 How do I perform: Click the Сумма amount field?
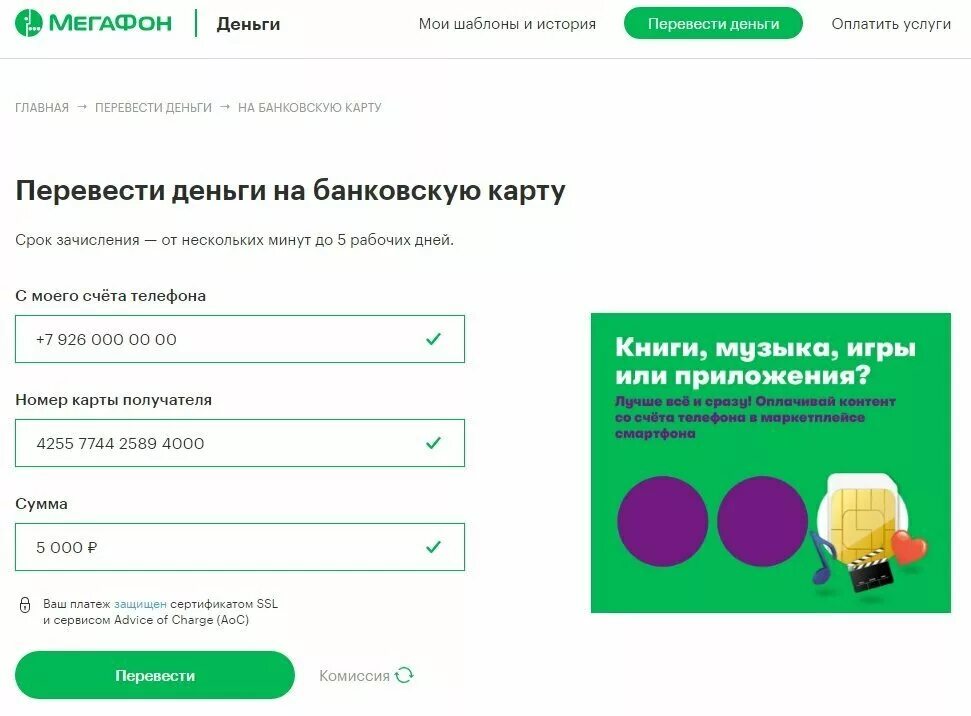[240, 547]
